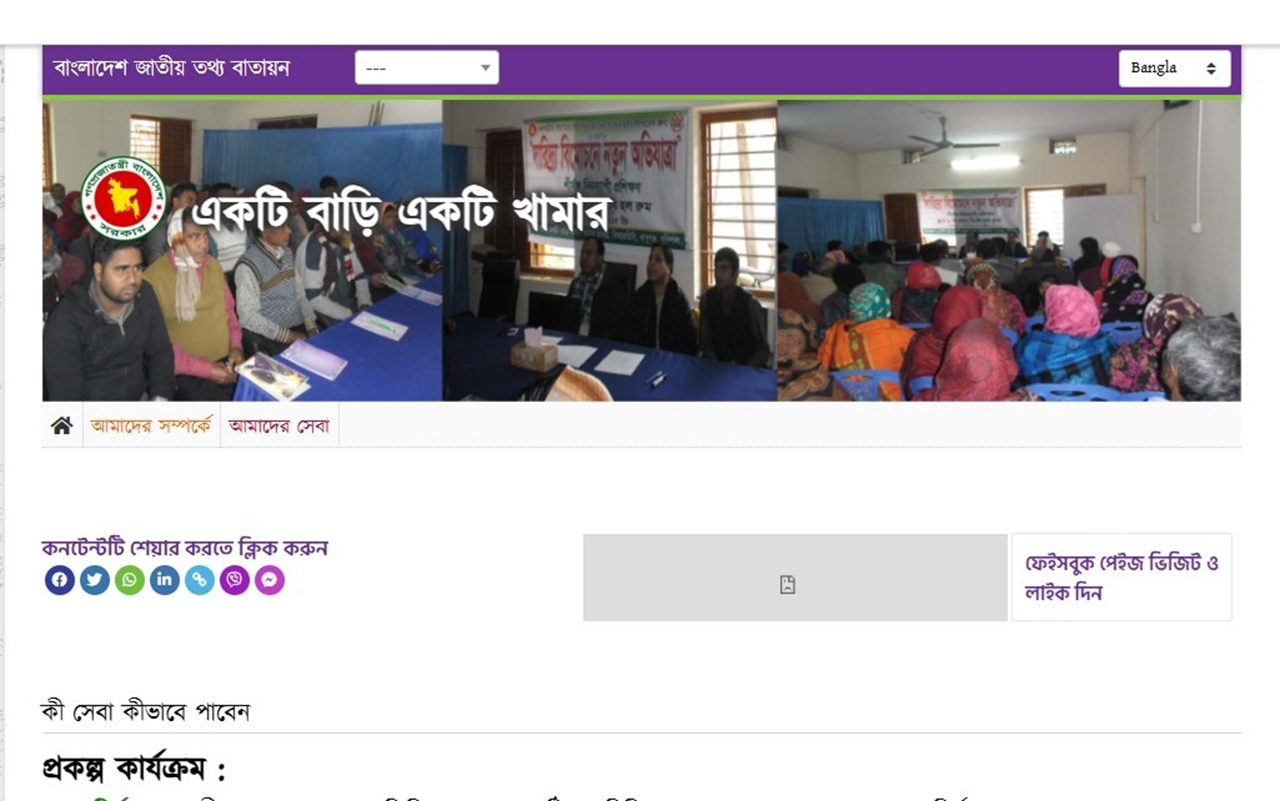This screenshot has width=1280, height=801.
Task: Click the Bangladesh government round logo
Action: 124,198
